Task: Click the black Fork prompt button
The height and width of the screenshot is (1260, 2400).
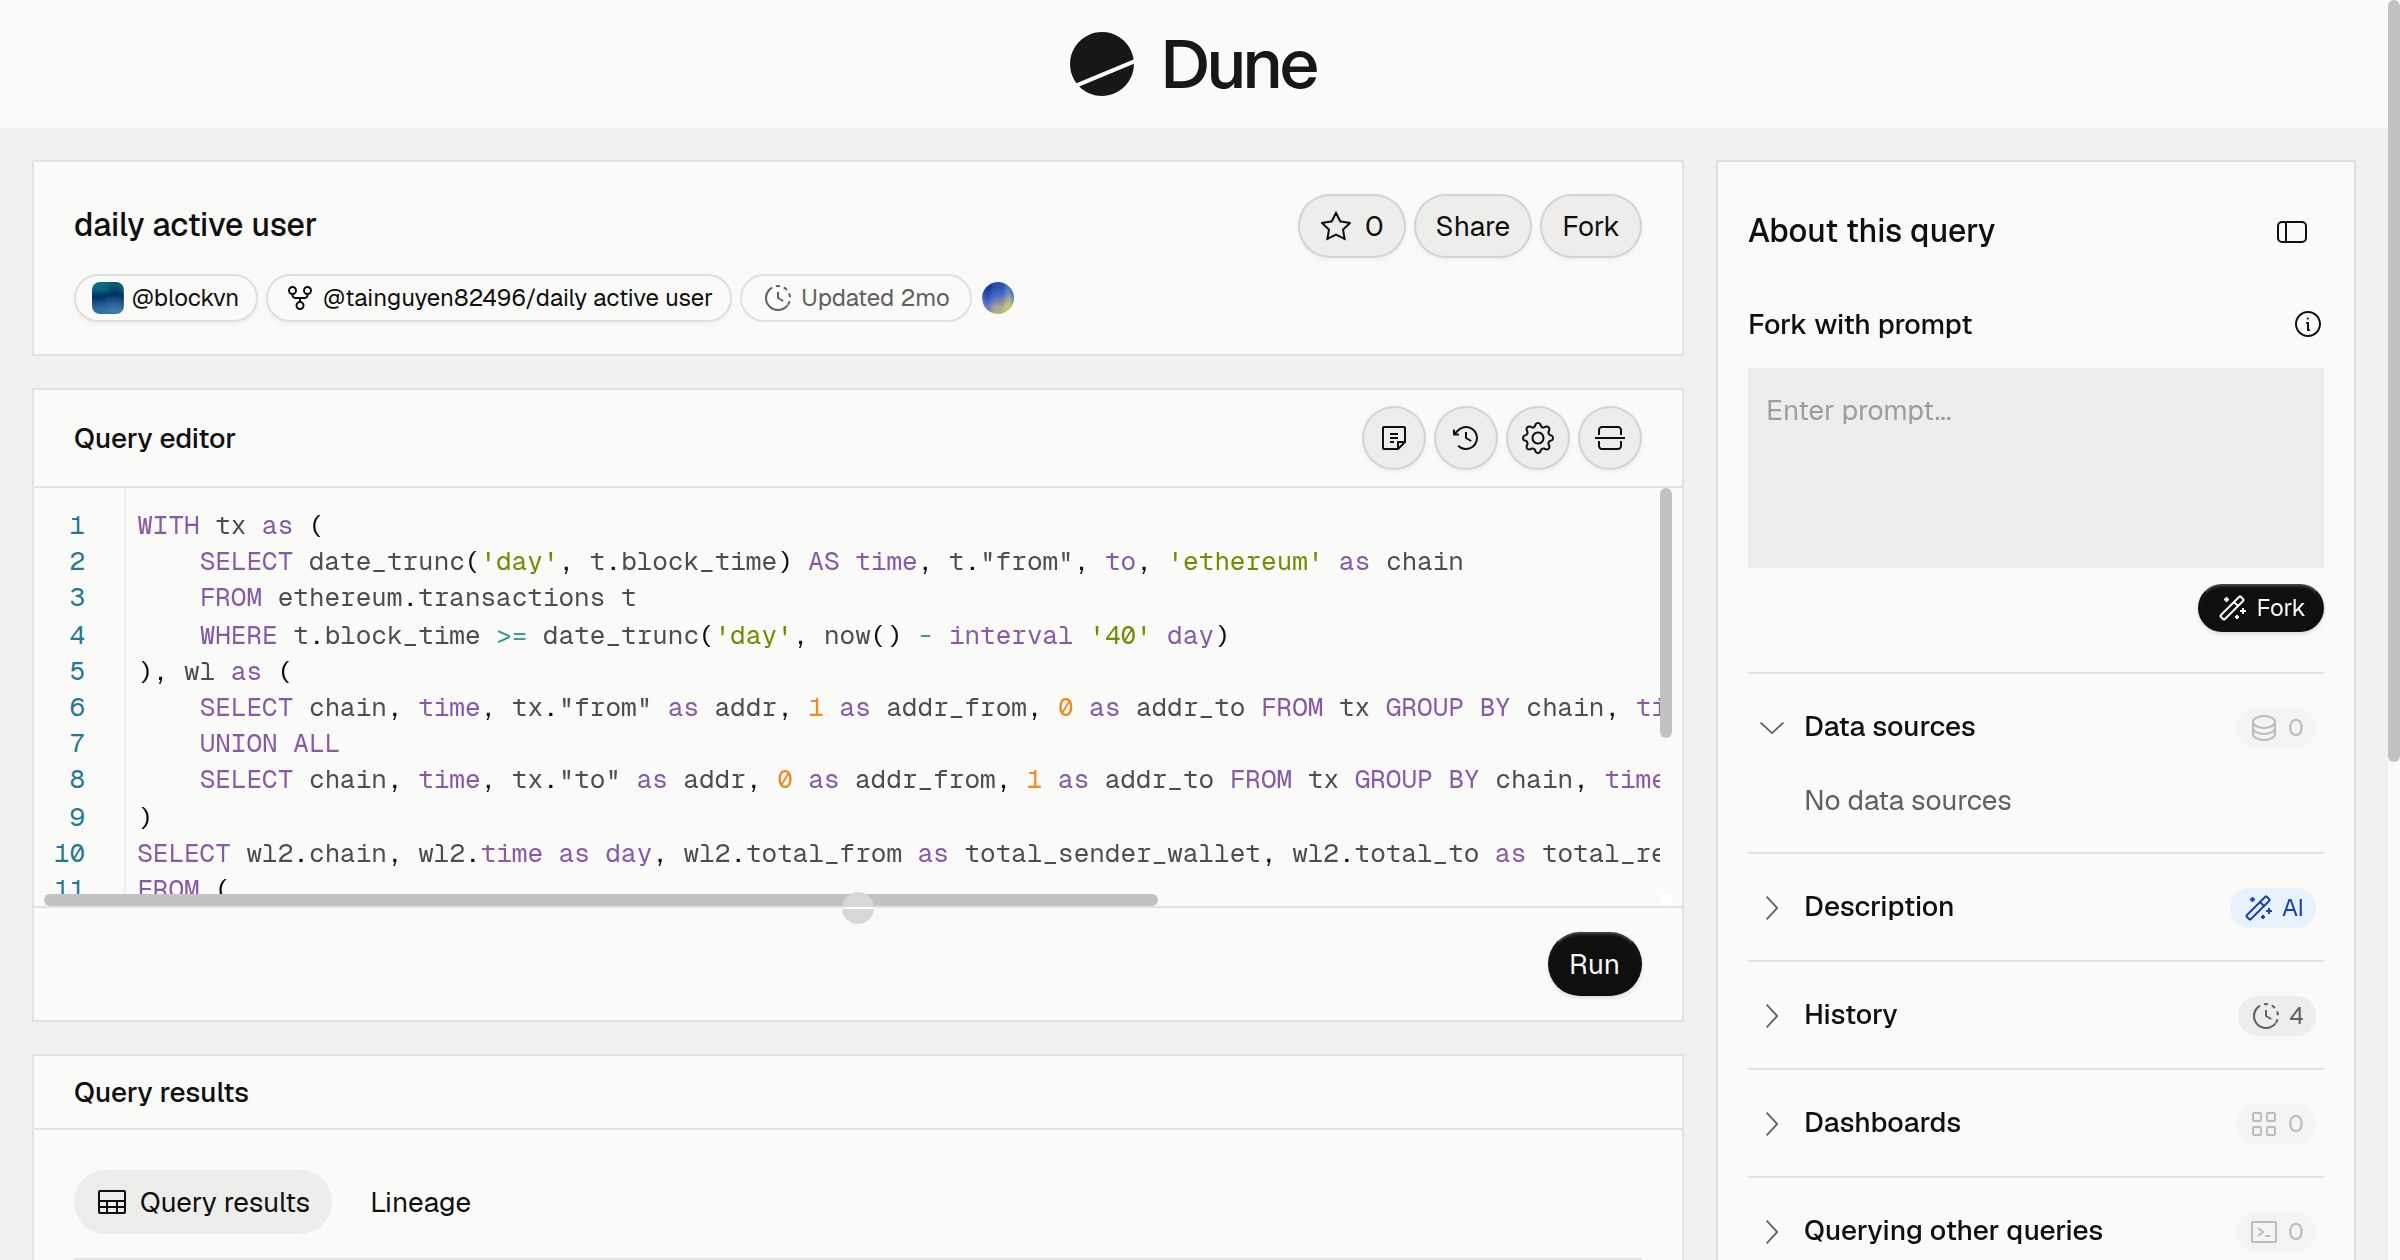Action: pos(2260,608)
